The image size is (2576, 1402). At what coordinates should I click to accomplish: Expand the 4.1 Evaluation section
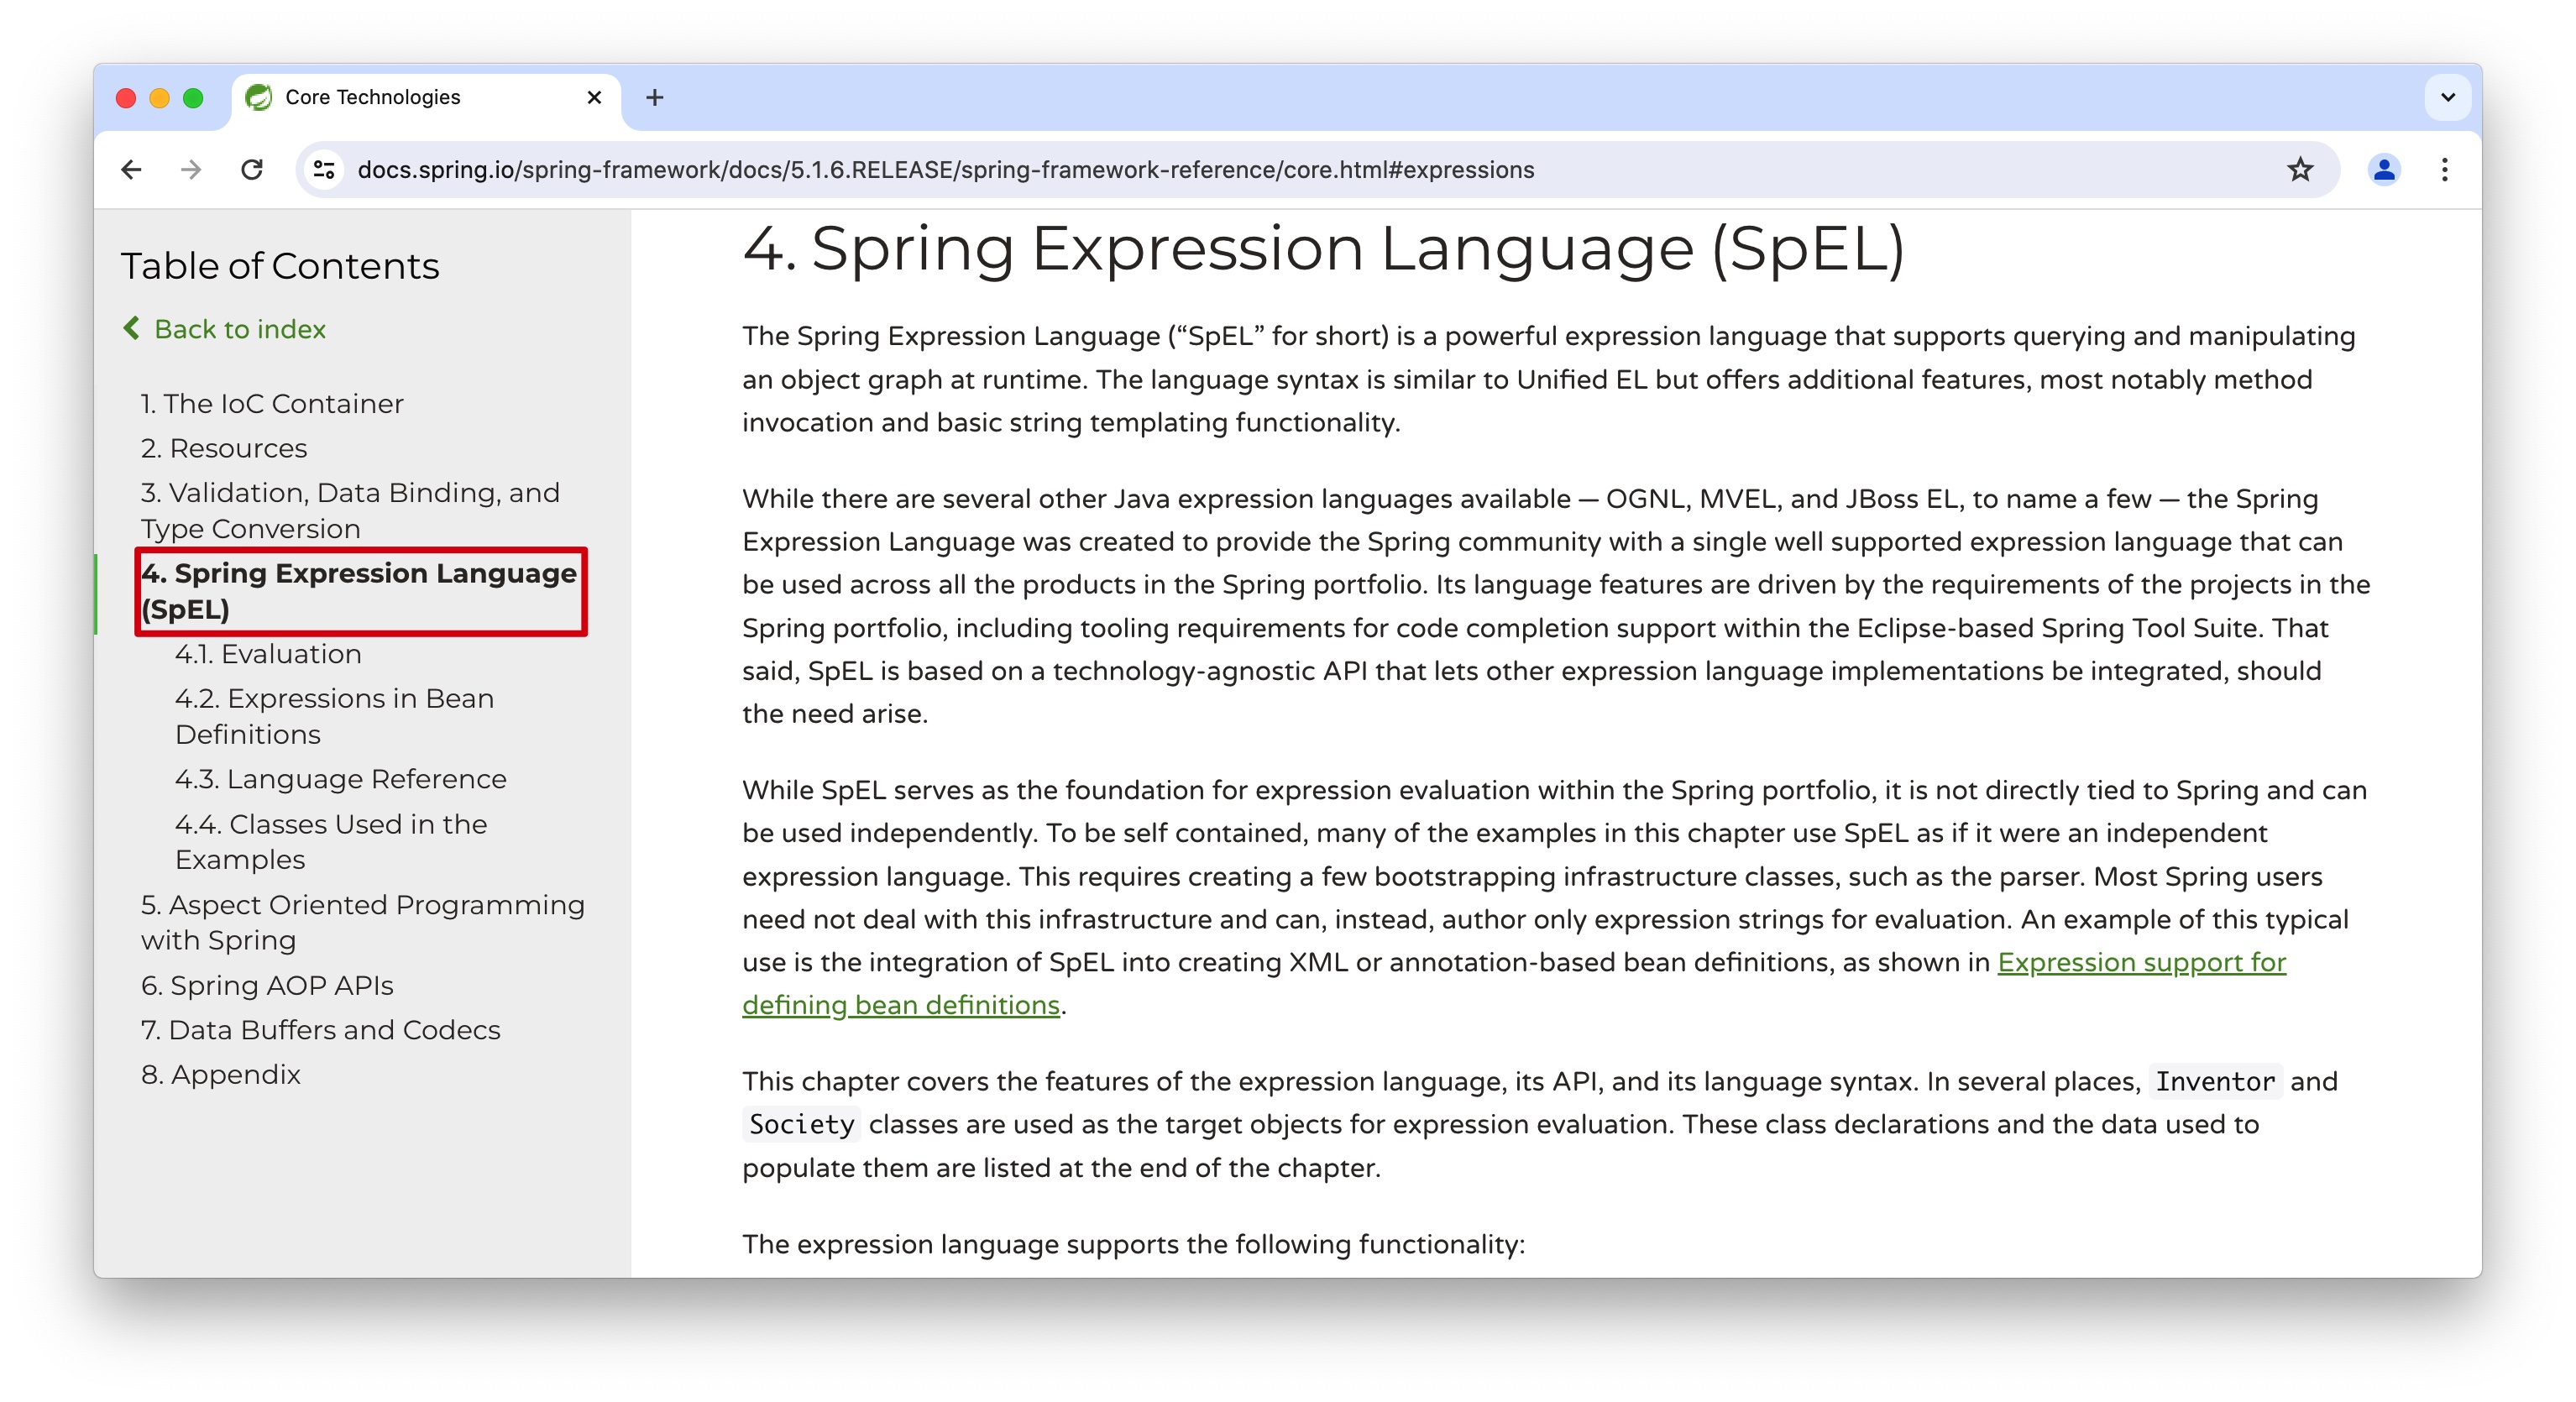pos(268,652)
